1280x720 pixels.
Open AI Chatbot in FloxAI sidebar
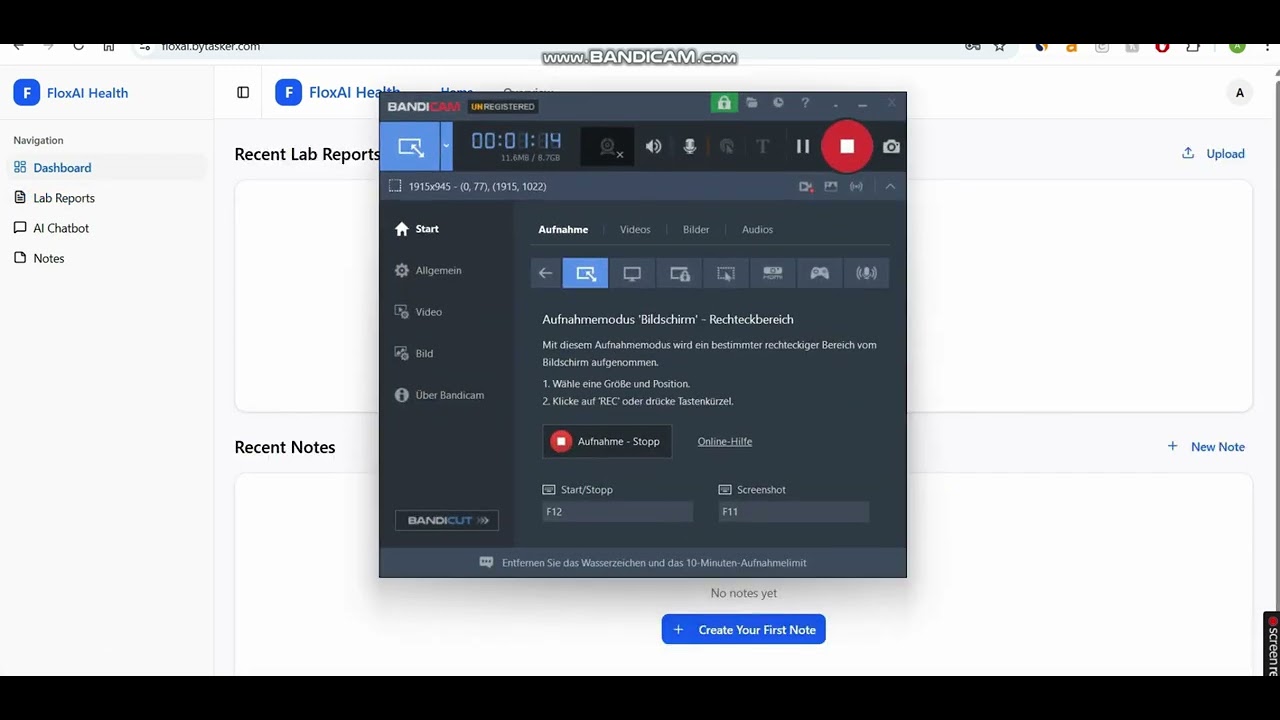point(106,228)
